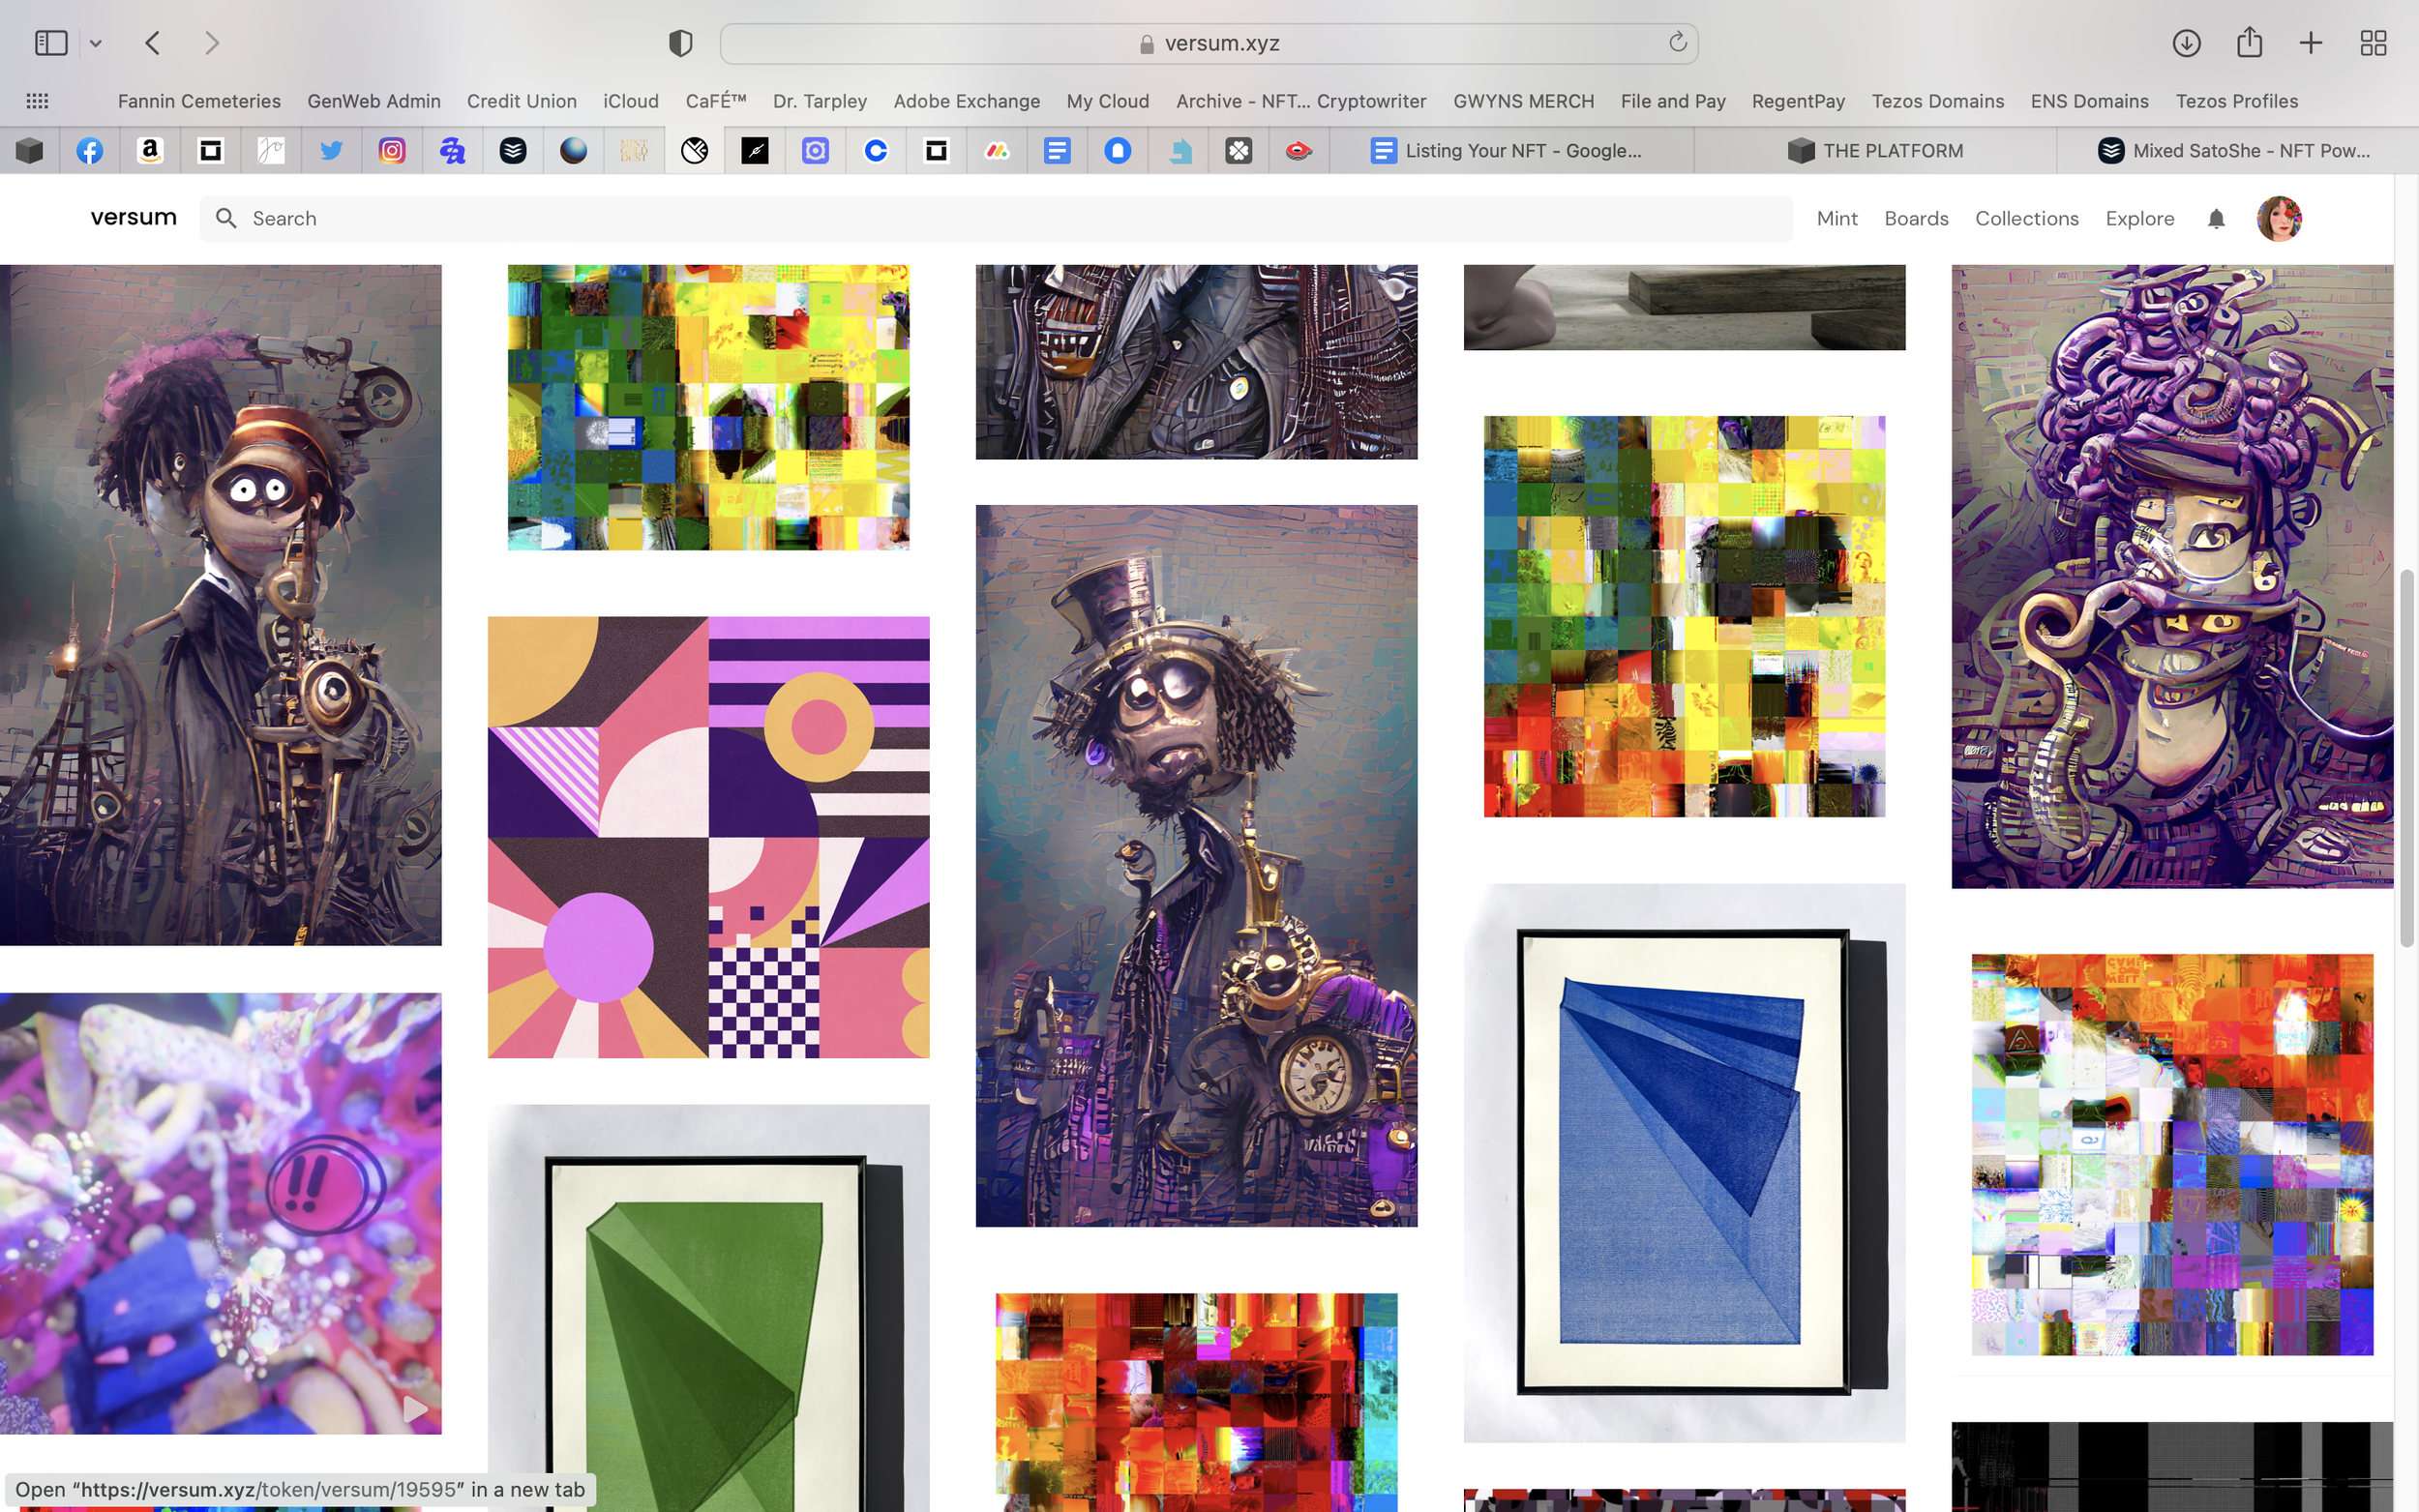Open the blue framed print artwork
The height and width of the screenshot is (1512, 2419).
tap(1684, 1162)
